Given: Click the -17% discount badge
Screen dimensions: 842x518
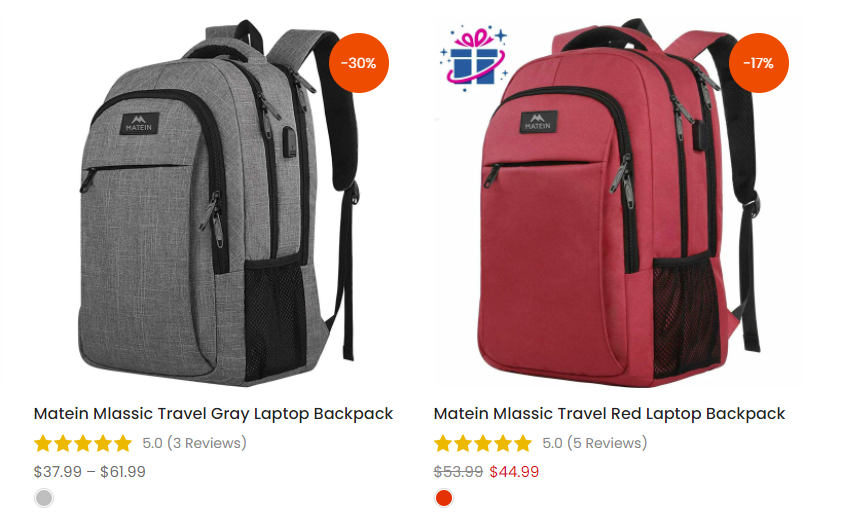Looking at the screenshot, I should point(758,63).
